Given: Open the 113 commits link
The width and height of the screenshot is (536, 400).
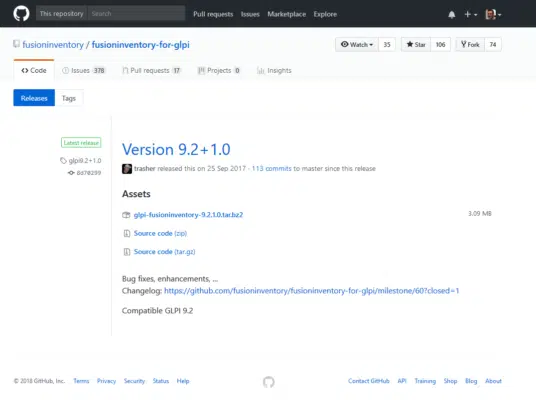Looking at the screenshot, I should [x=271, y=169].
